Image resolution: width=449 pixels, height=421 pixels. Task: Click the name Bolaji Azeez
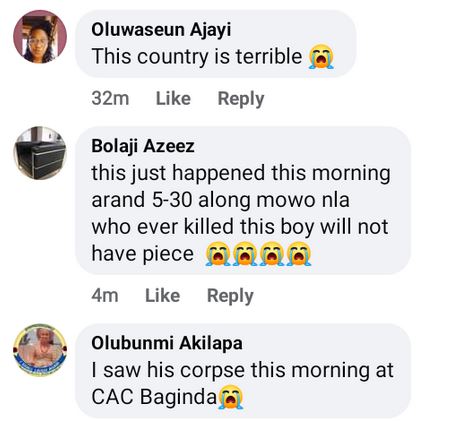143,146
